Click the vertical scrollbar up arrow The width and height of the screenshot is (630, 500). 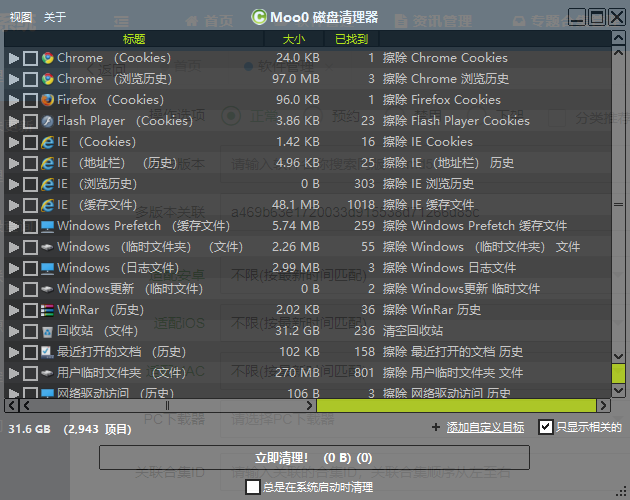(618, 53)
